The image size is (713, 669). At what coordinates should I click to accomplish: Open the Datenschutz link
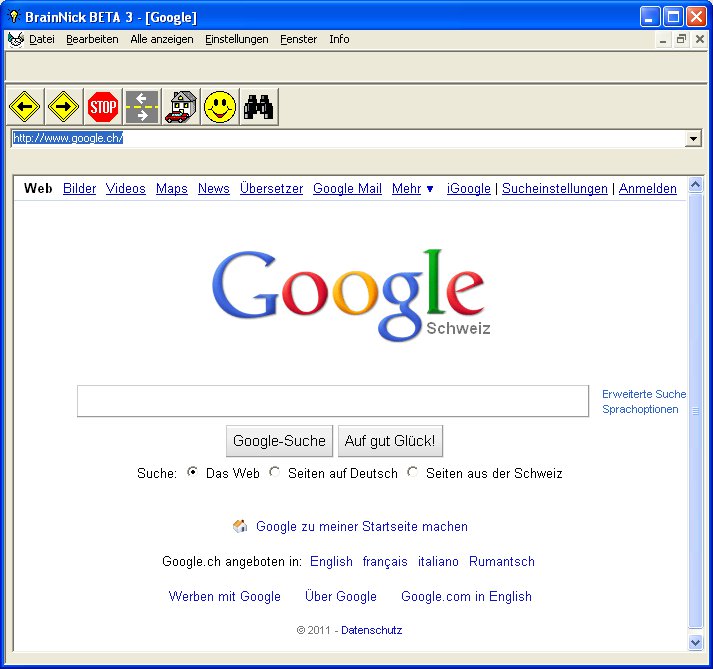click(372, 630)
